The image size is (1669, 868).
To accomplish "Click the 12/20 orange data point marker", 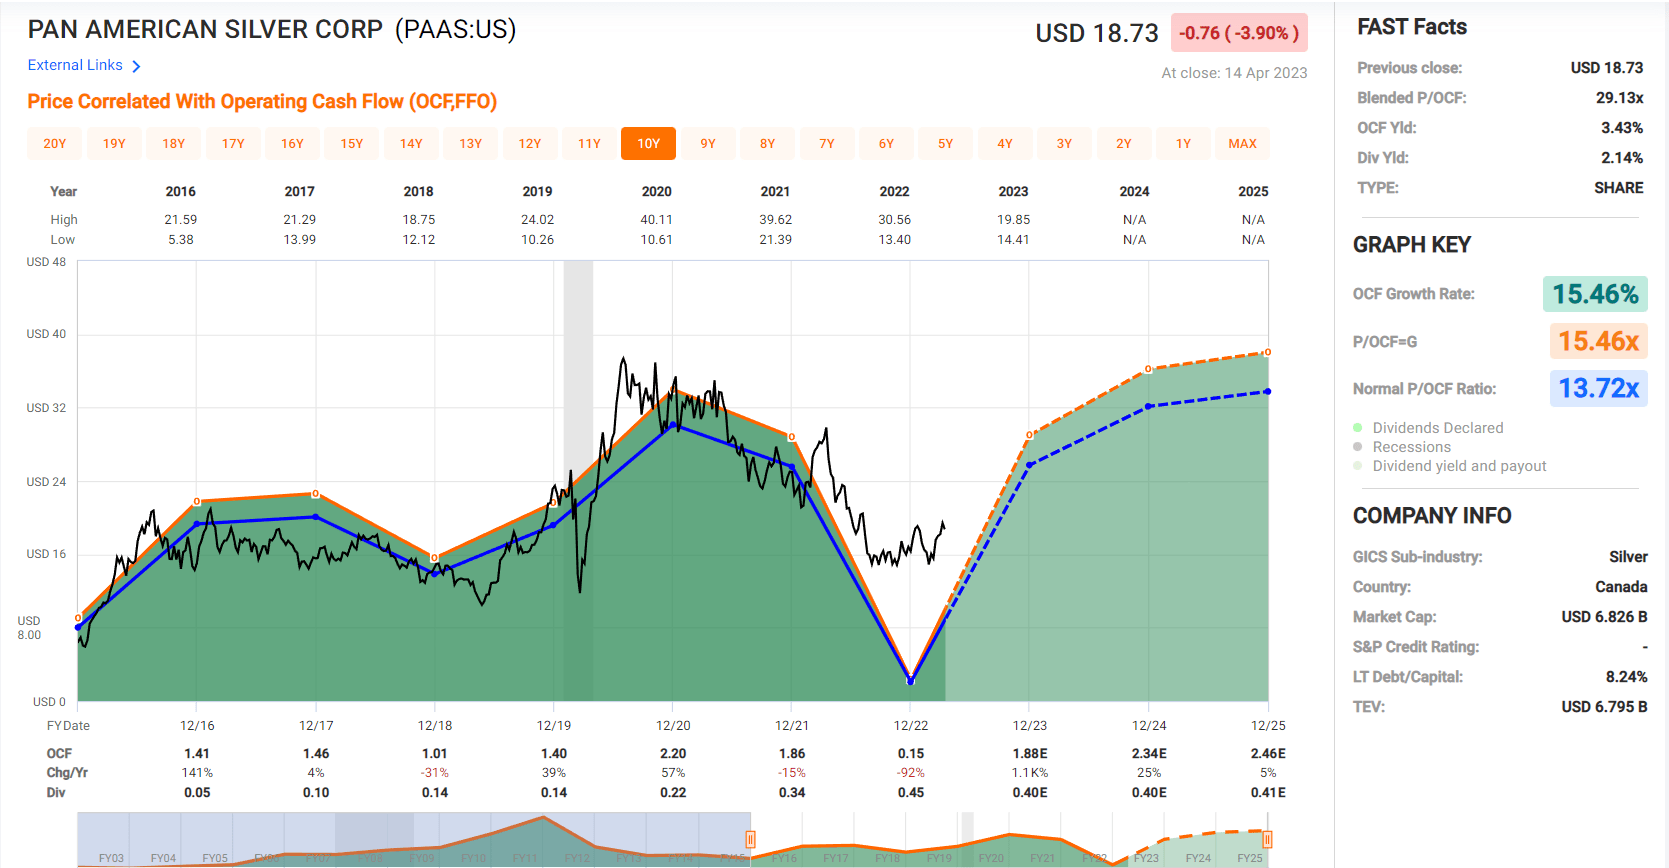I will tap(673, 391).
